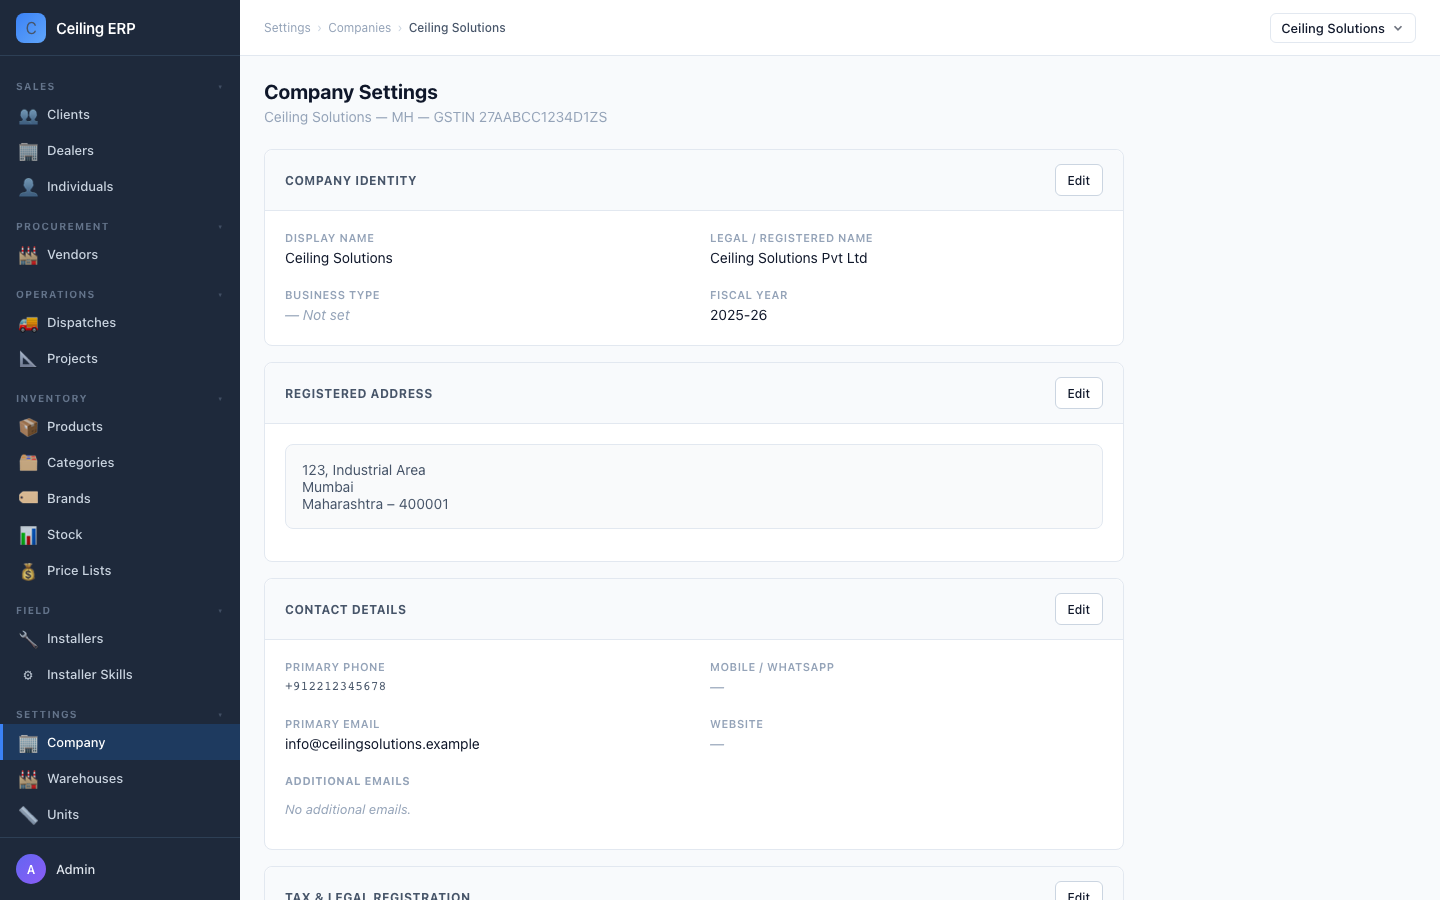
Task: Navigate to Warehouses settings
Action: tap(120, 779)
